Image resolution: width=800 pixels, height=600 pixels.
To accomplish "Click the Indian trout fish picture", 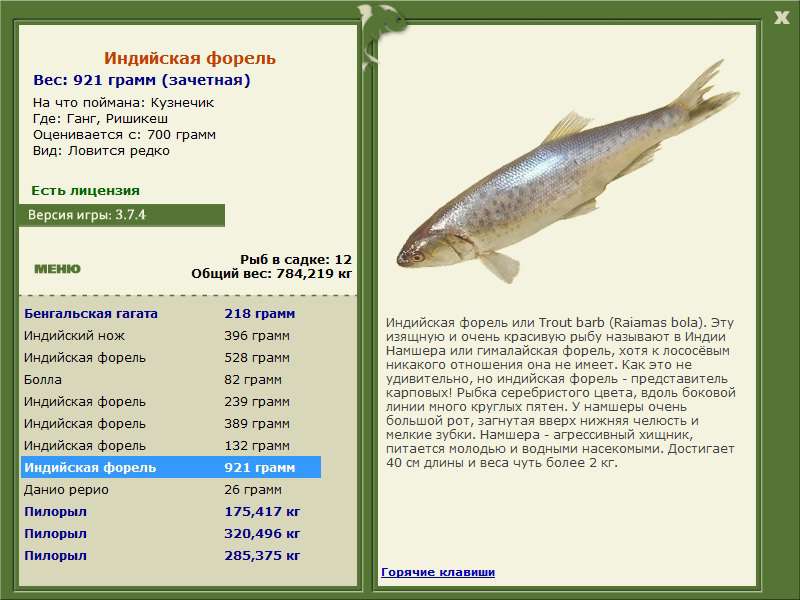I will coord(567,173).
